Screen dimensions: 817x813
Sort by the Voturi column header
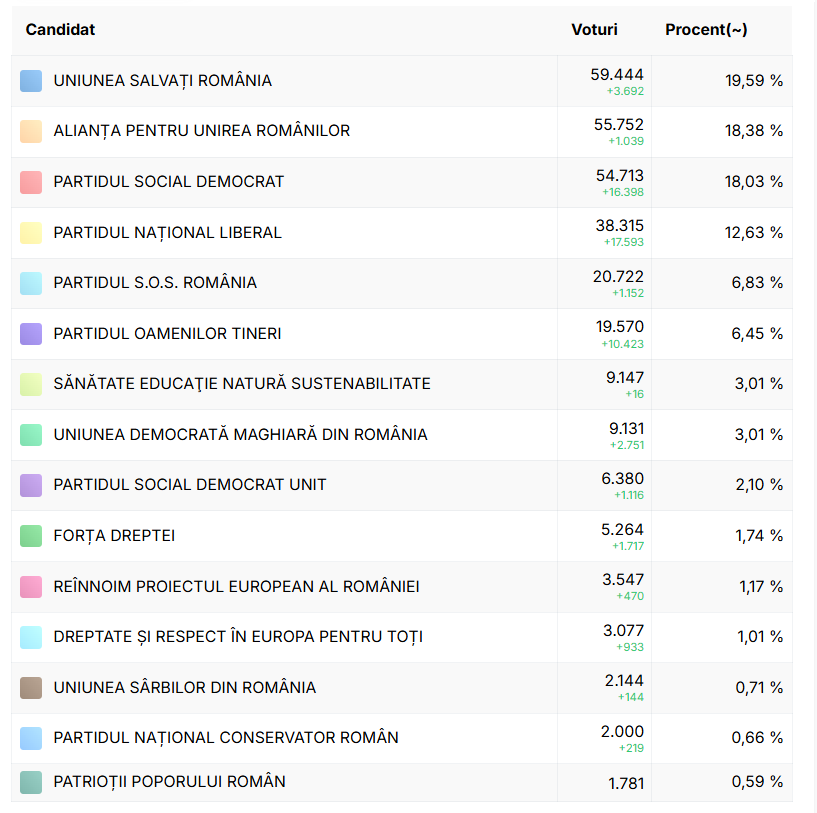coord(594,30)
